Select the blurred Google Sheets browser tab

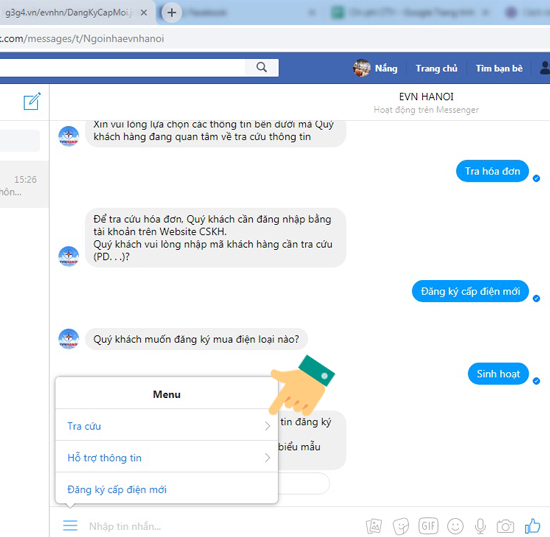(410, 13)
